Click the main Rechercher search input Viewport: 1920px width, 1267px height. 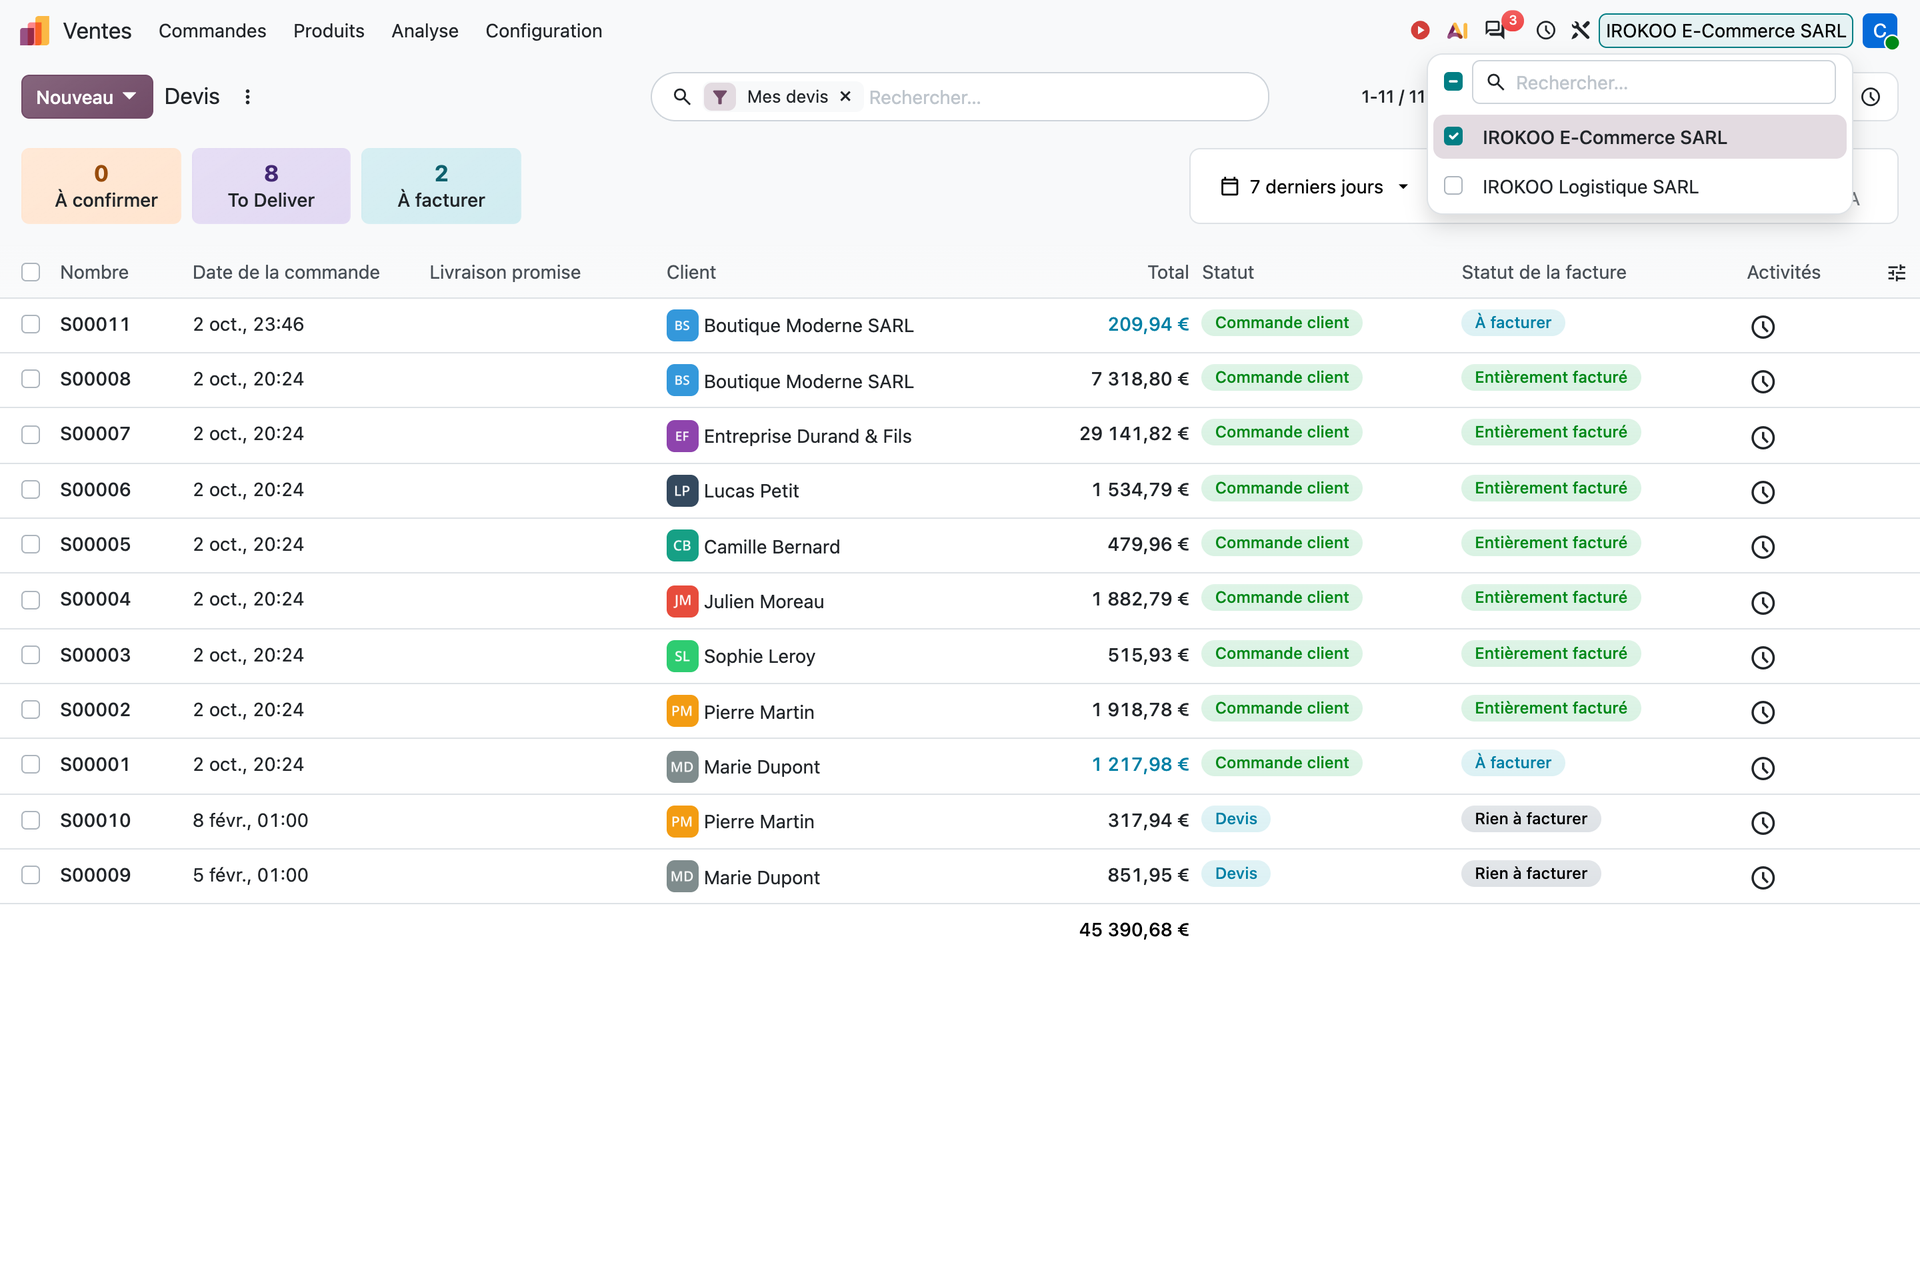click(1060, 97)
